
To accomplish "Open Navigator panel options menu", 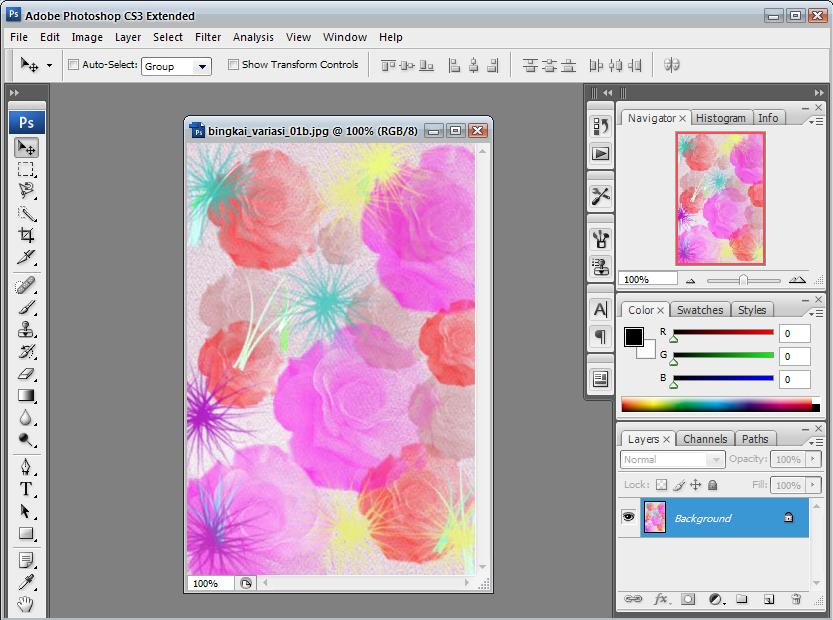I will tap(817, 122).
